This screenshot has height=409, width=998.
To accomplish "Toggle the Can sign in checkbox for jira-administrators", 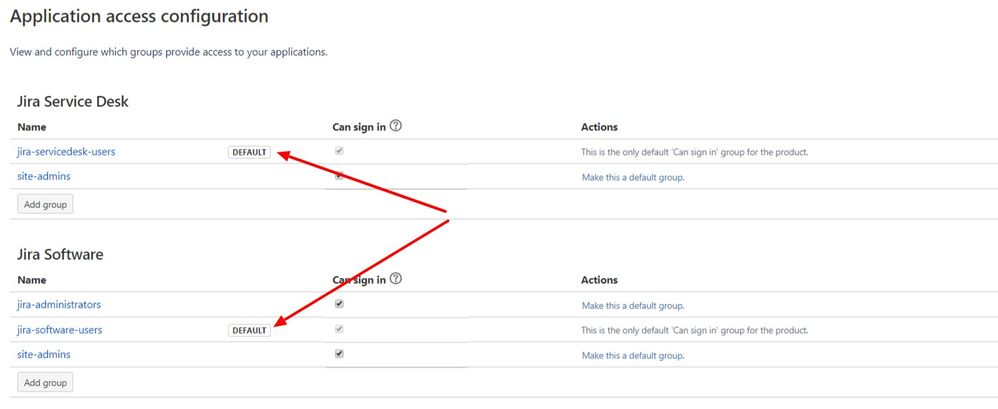I will click(x=339, y=304).
